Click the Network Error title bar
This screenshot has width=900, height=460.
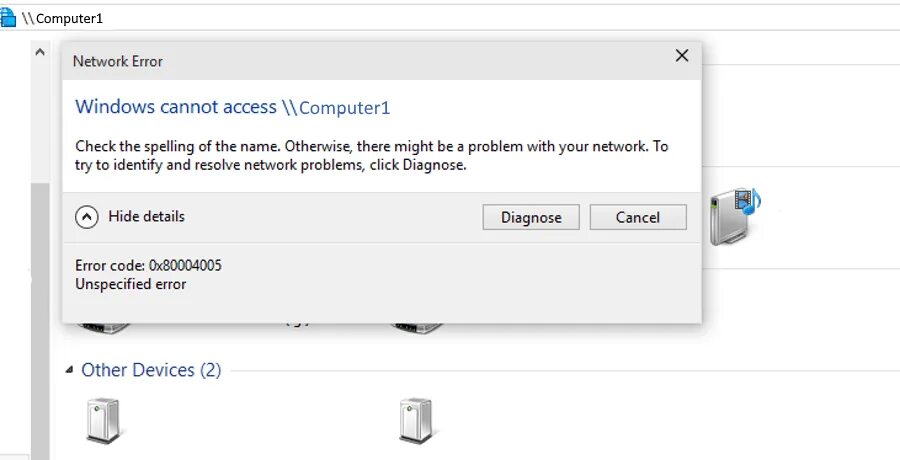pos(367,60)
